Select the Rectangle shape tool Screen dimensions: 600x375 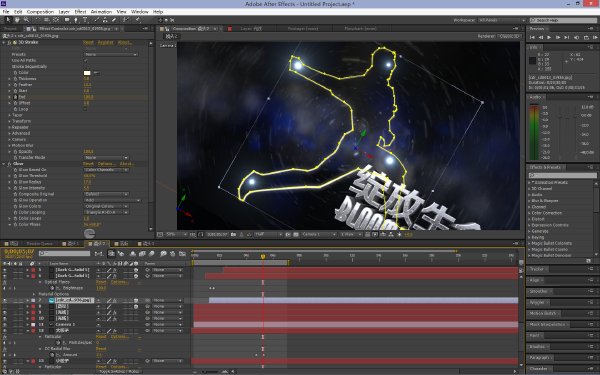tap(67, 20)
